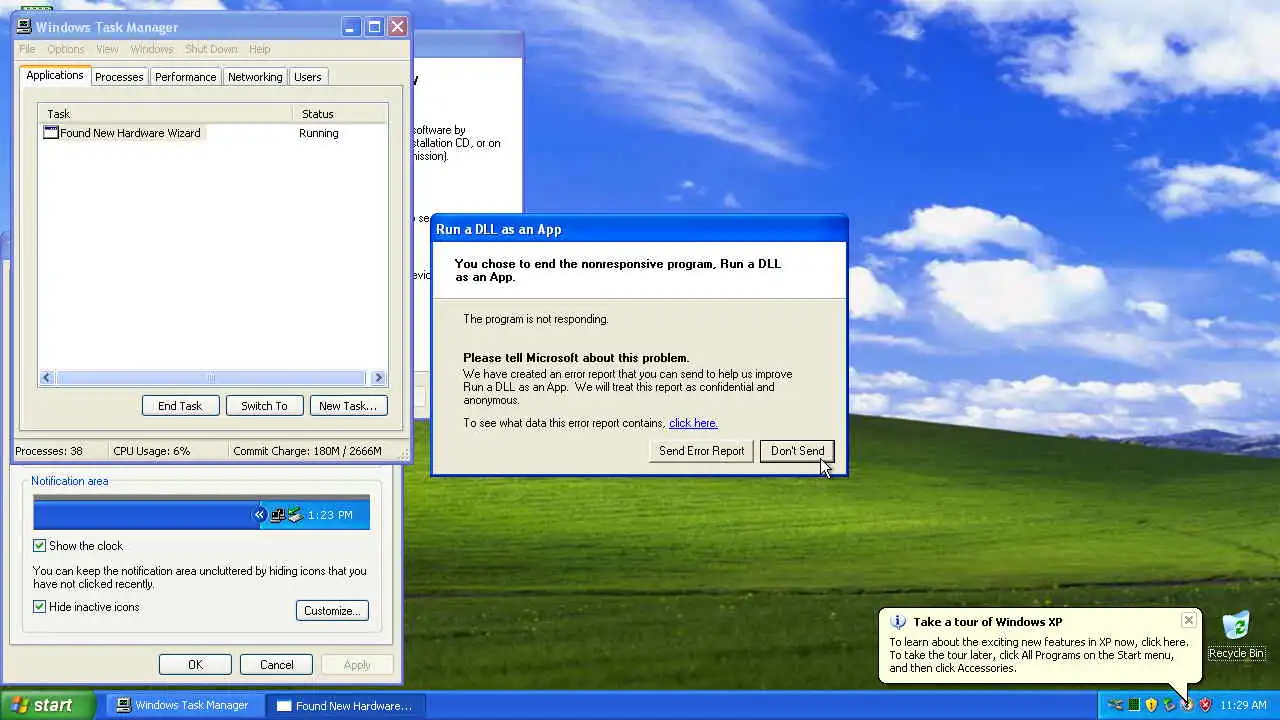Follow the 'click here' error report link
Image resolution: width=1280 pixels, height=720 pixels.
[693, 423]
